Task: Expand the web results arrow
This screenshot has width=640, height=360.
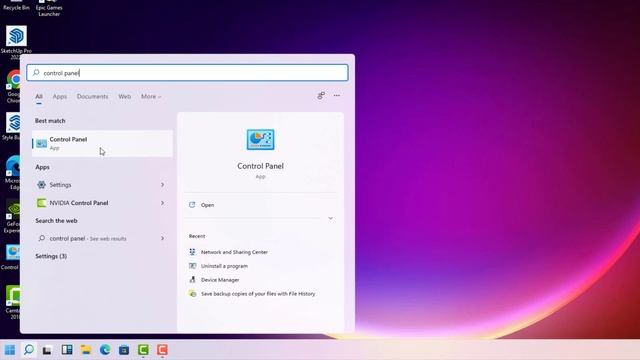Action: coord(162,238)
